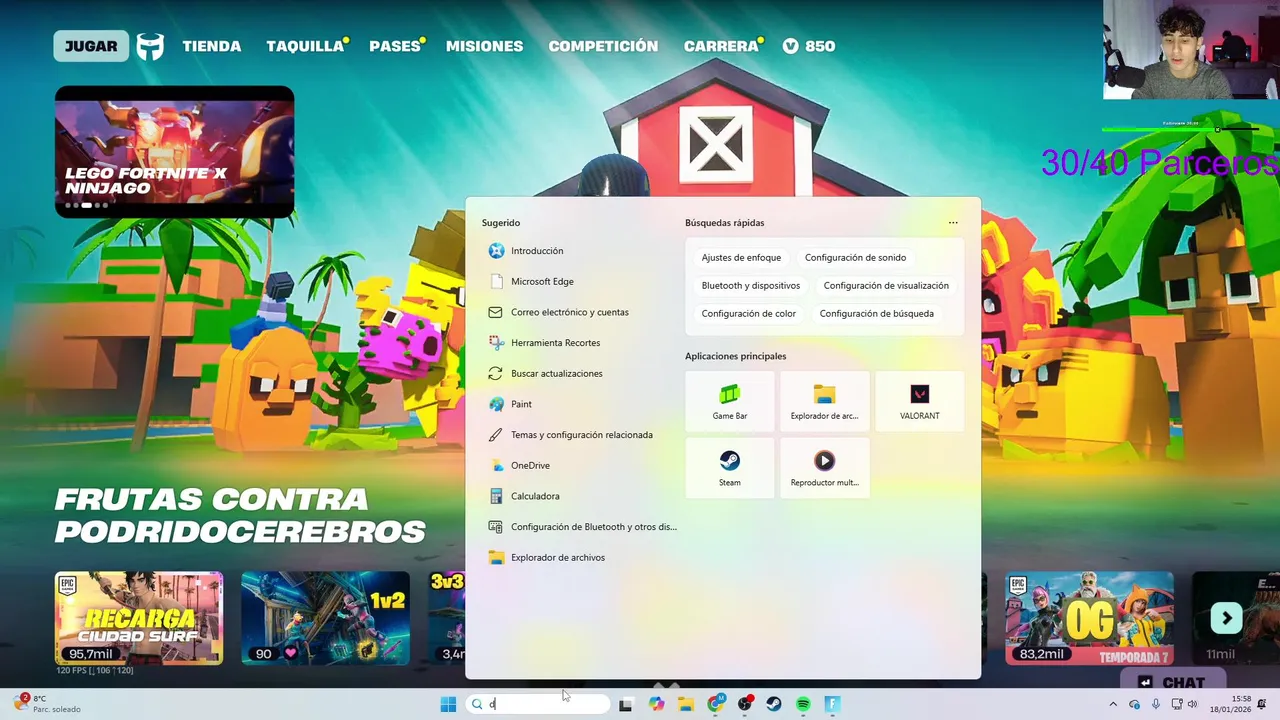Click the 850 V-Bucks balance
1280x720 pixels.
coord(809,46)
